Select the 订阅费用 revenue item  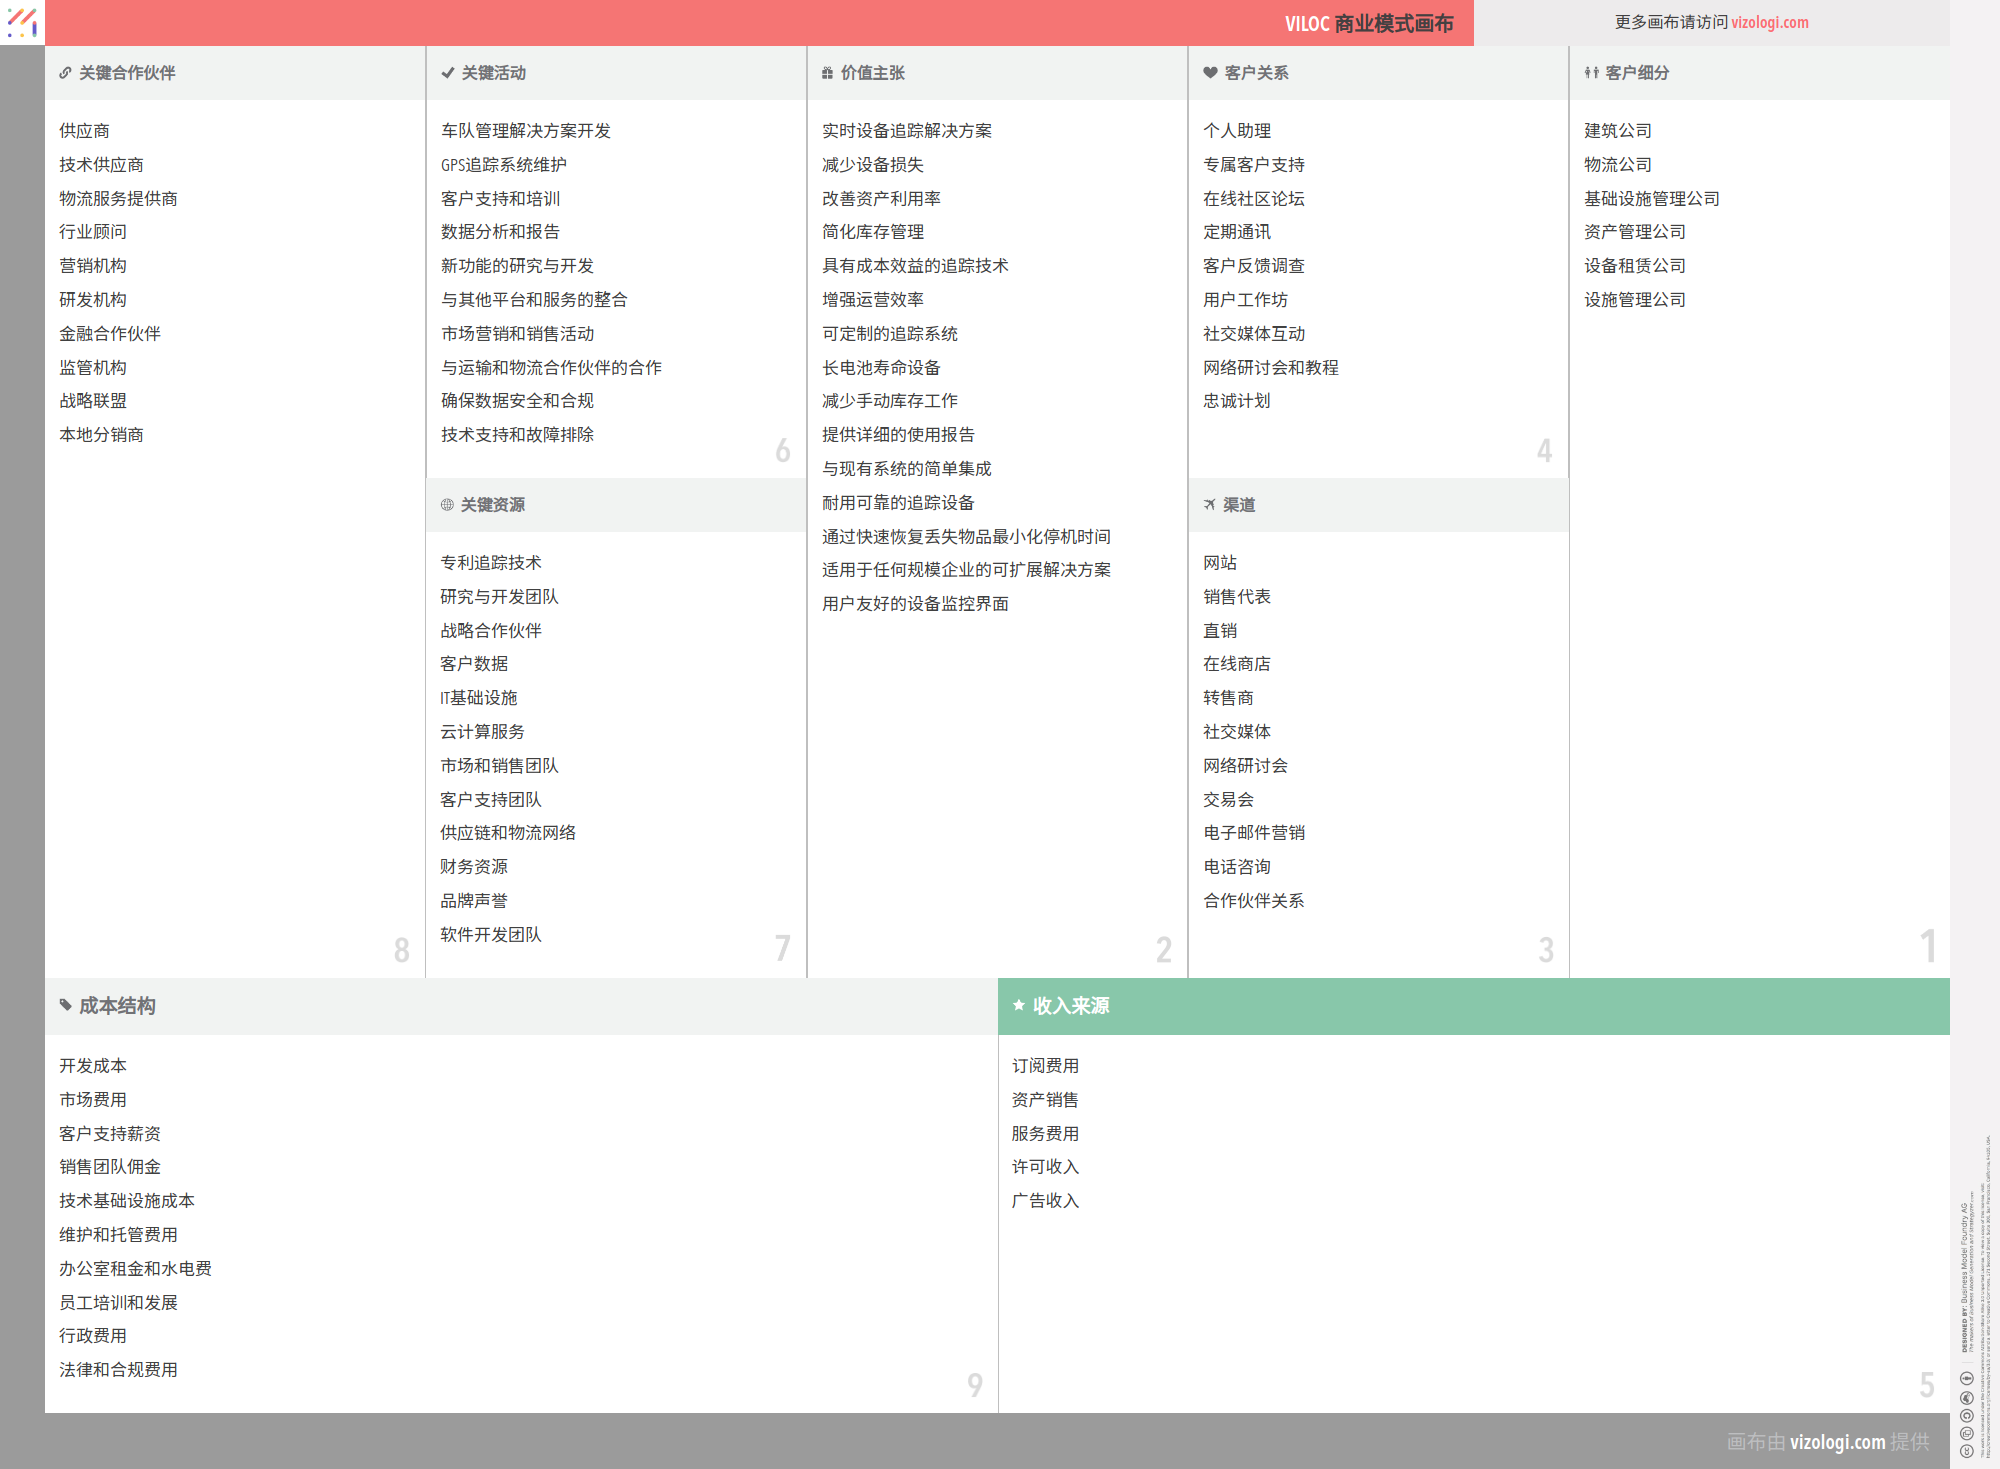[x=1044, y=1066]
